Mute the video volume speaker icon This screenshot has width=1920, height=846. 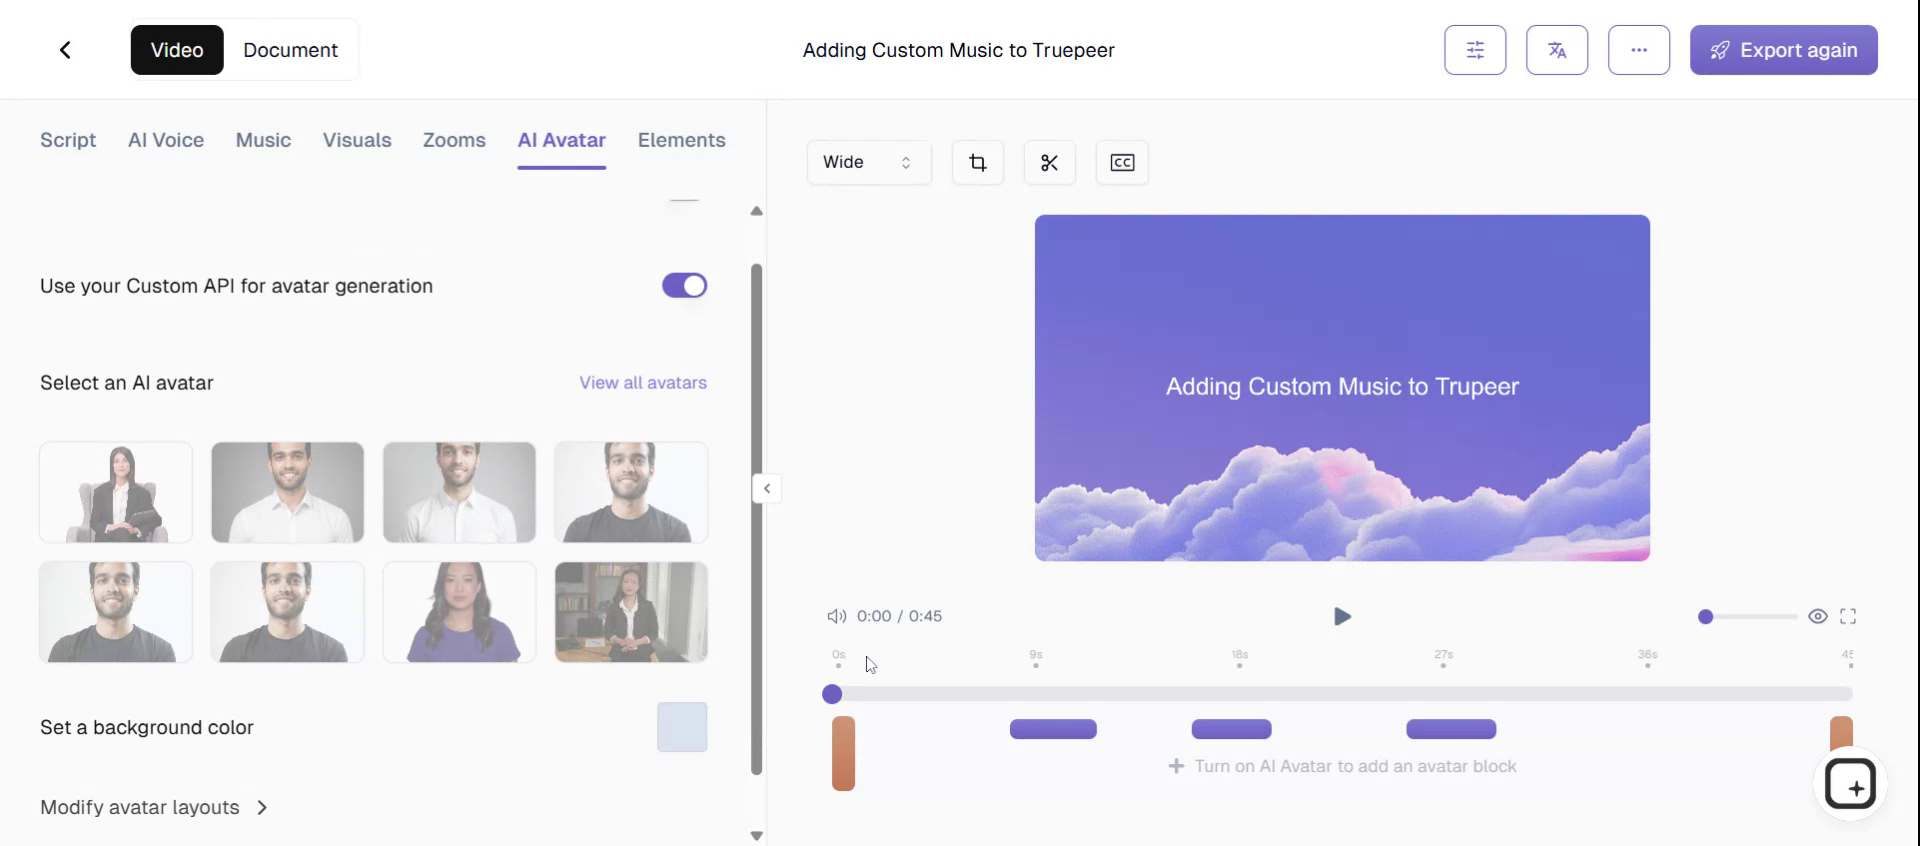836,616
